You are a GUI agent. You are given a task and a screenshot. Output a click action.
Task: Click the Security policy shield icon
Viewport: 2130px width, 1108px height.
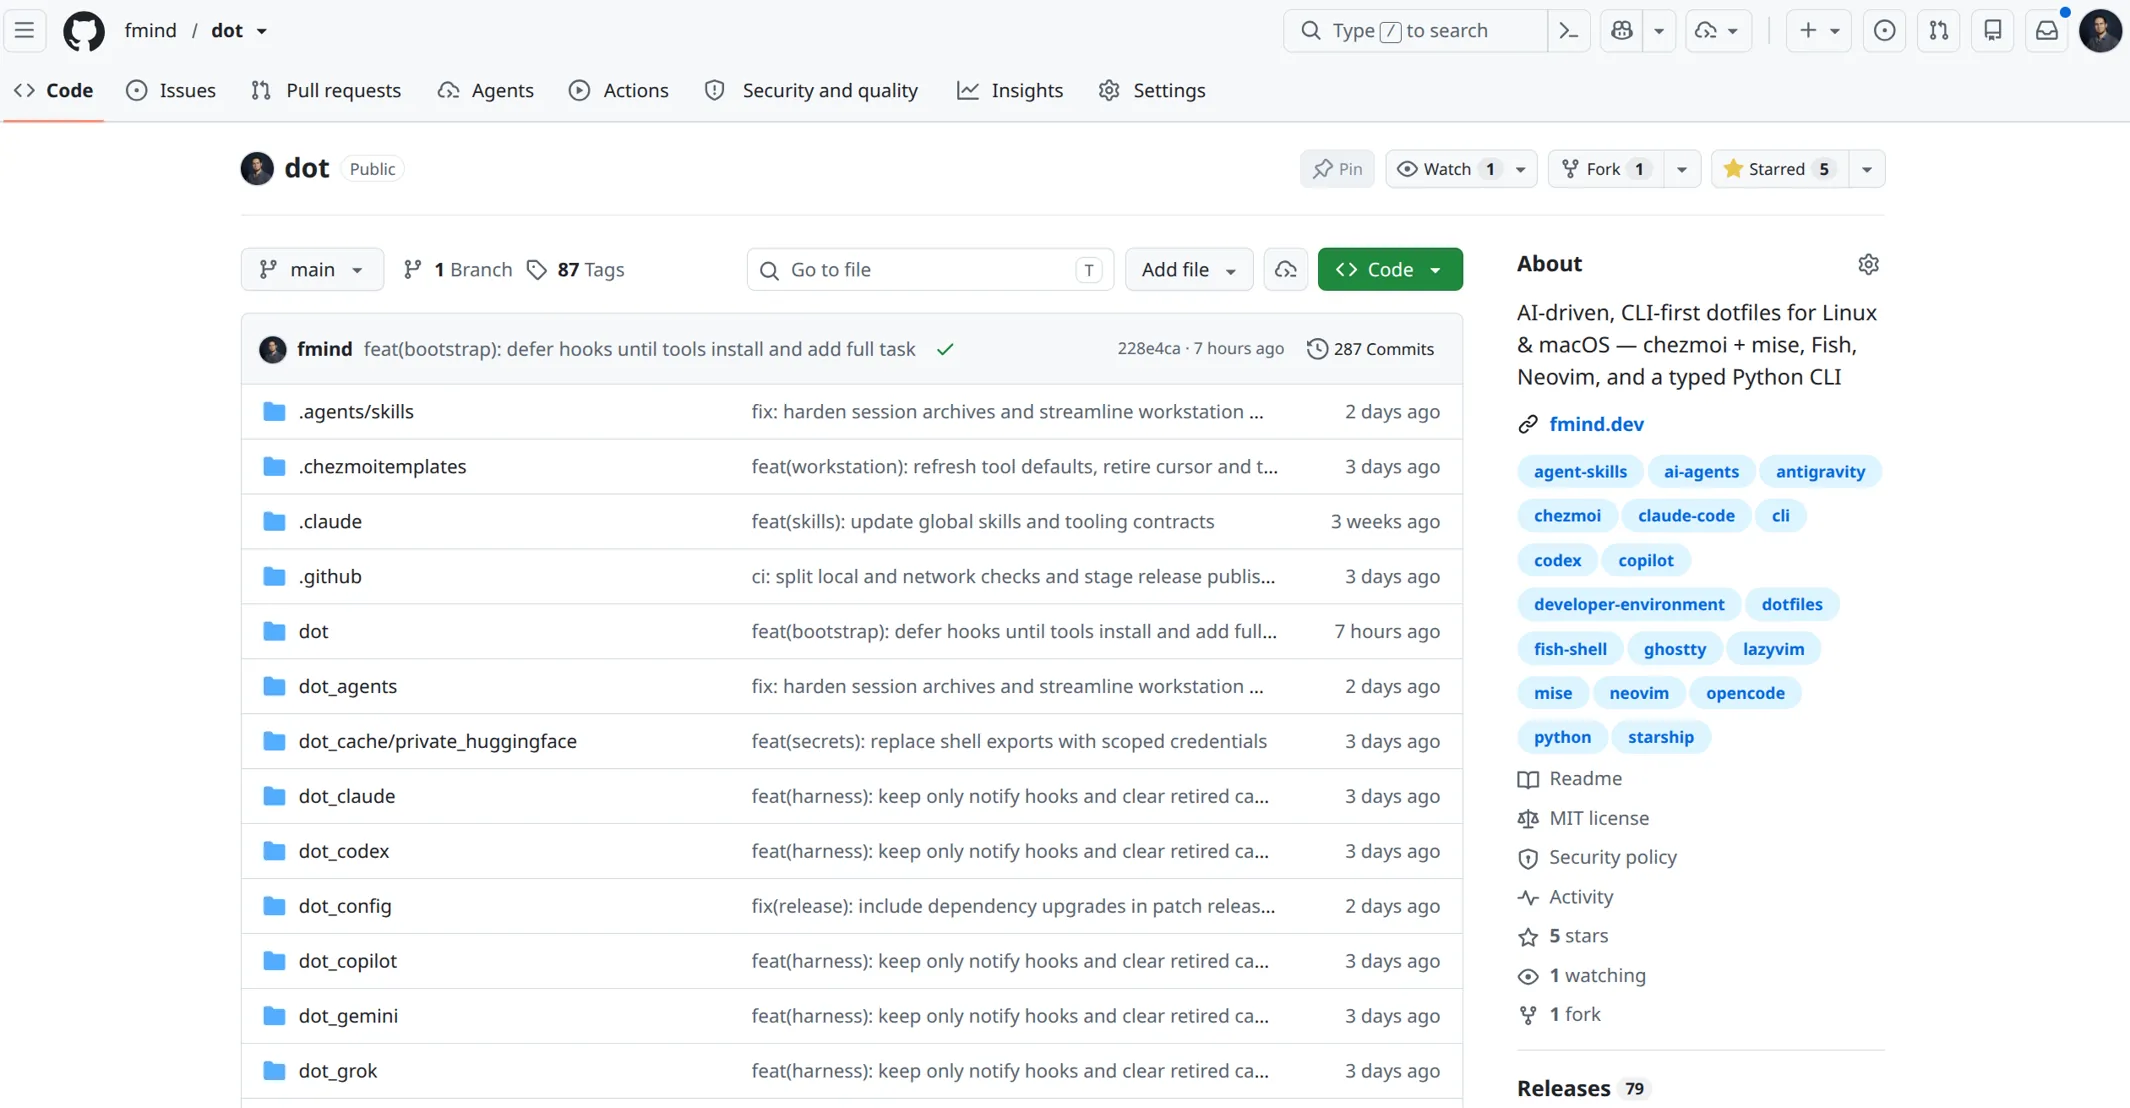pos(1528,858)
